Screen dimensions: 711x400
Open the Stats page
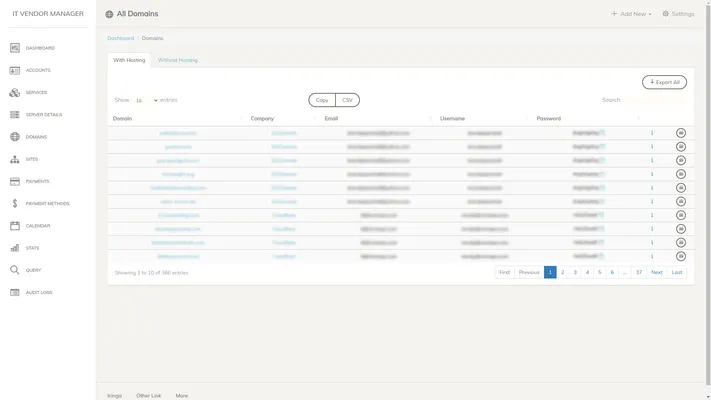coord(33,248)
